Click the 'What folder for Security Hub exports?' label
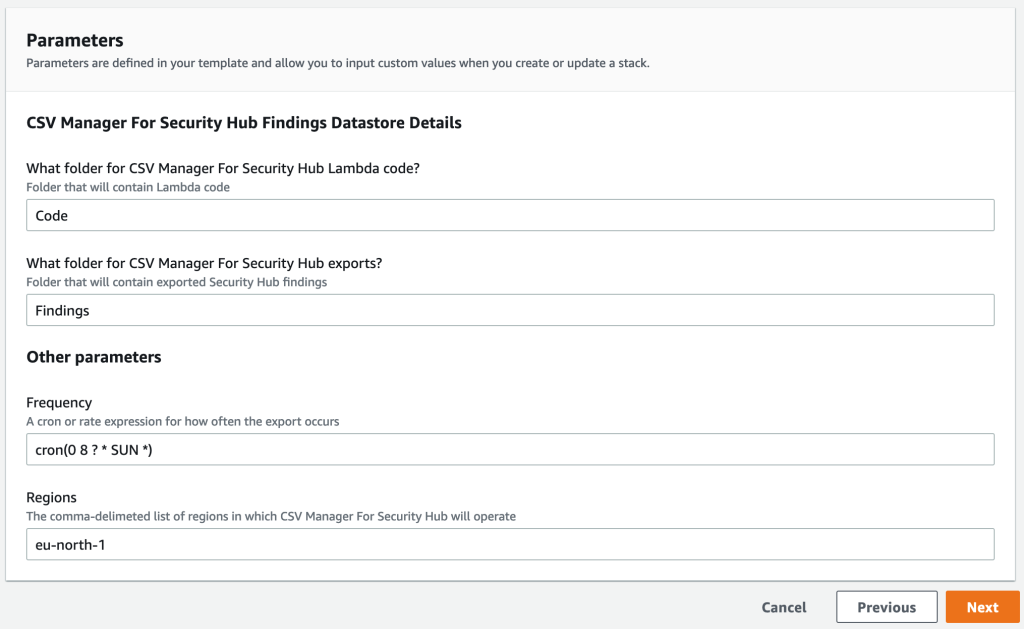This screenshot has height=629, width=1024. 204,263
